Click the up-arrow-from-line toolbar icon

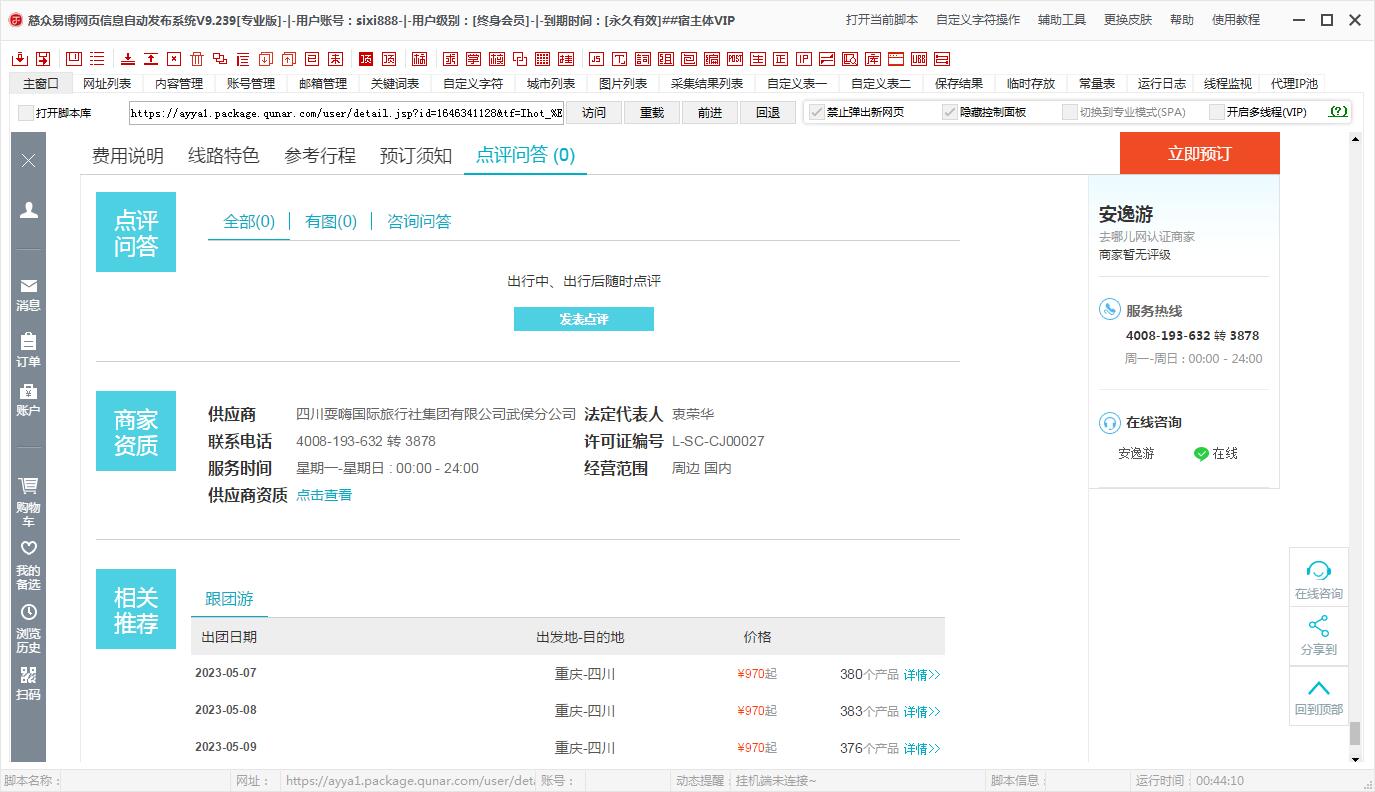tap(150, 59)
